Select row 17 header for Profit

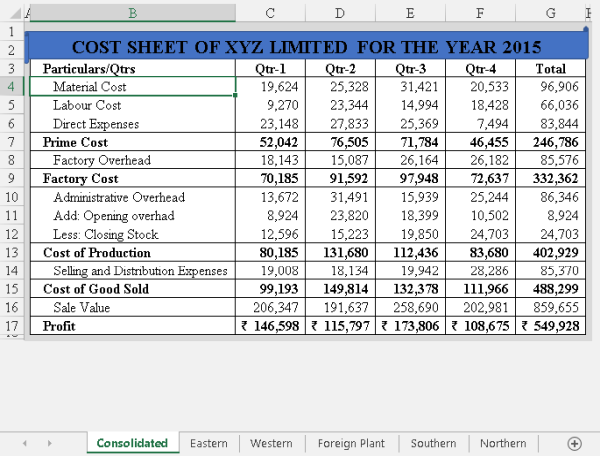pyautogui.click(x=12, y=326)
